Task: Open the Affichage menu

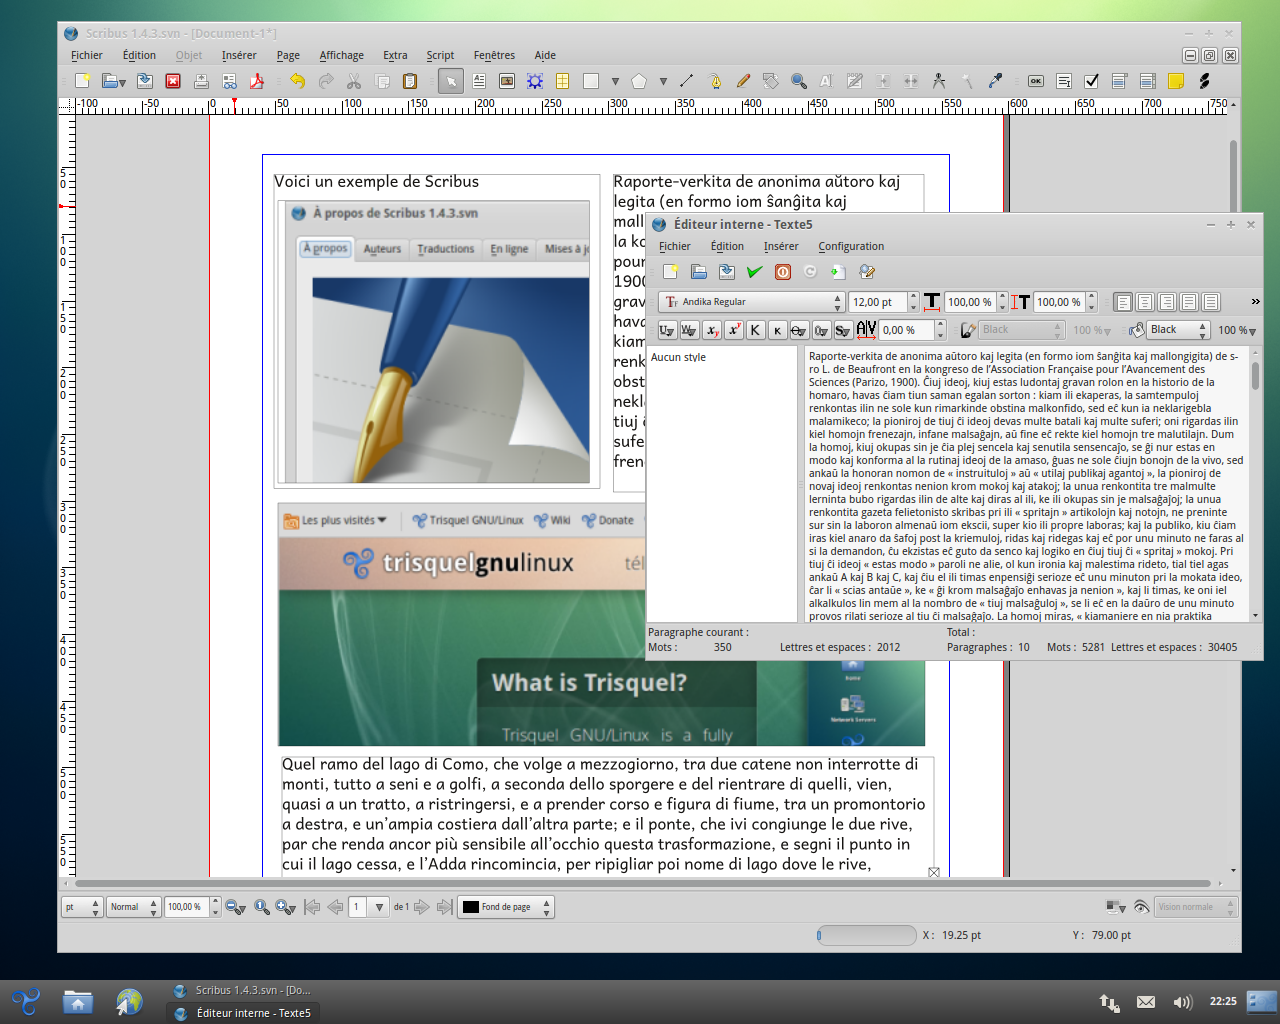Action: coord(341,55)
